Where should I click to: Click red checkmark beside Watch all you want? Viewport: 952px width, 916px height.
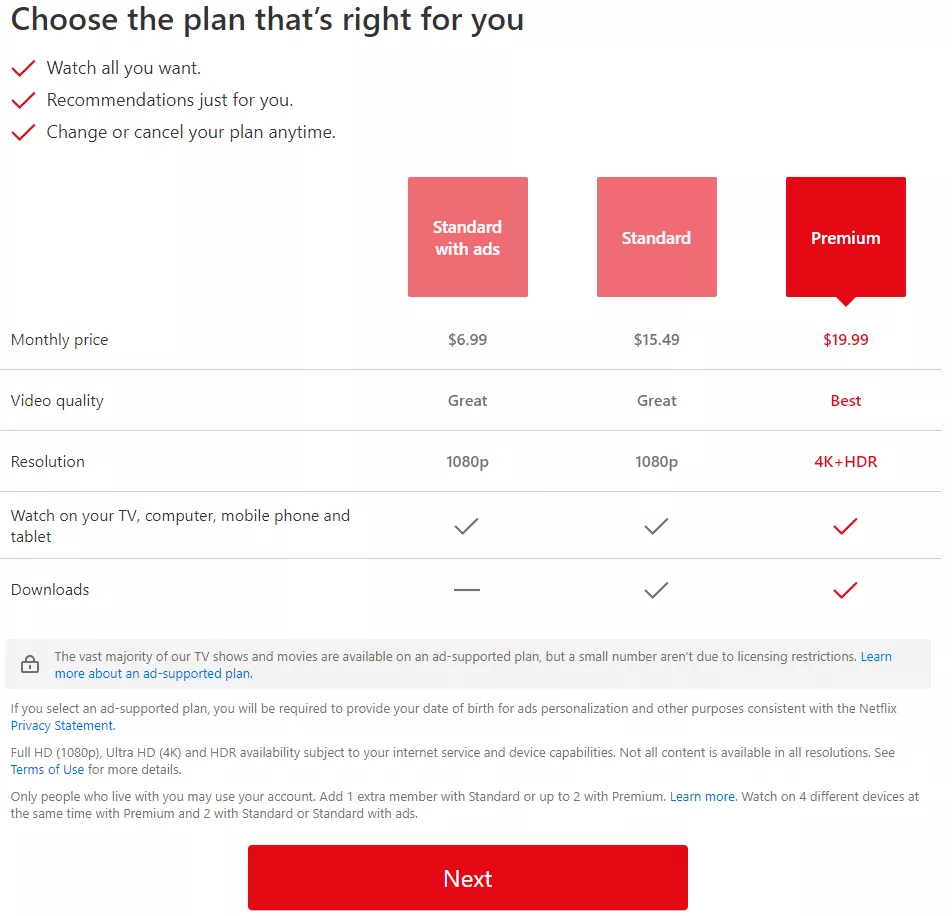click(23, 69)
